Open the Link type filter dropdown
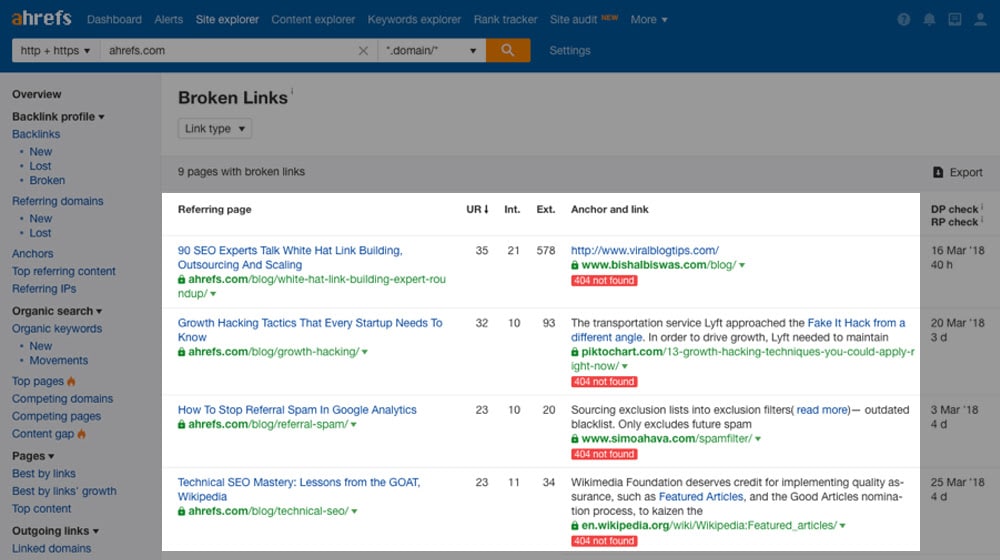The height and width of the screenshot is (560, 1000). (215, 128)
